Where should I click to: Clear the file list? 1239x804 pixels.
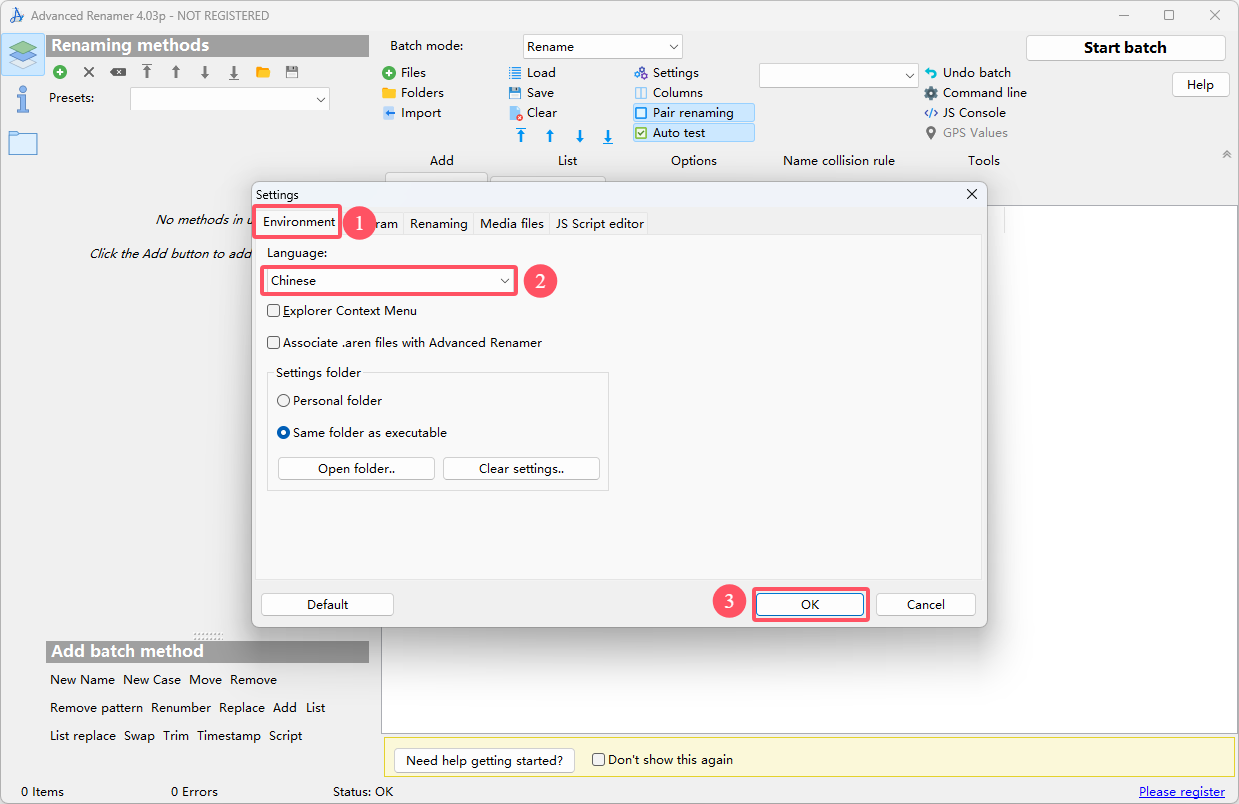[x=533, y=113]
